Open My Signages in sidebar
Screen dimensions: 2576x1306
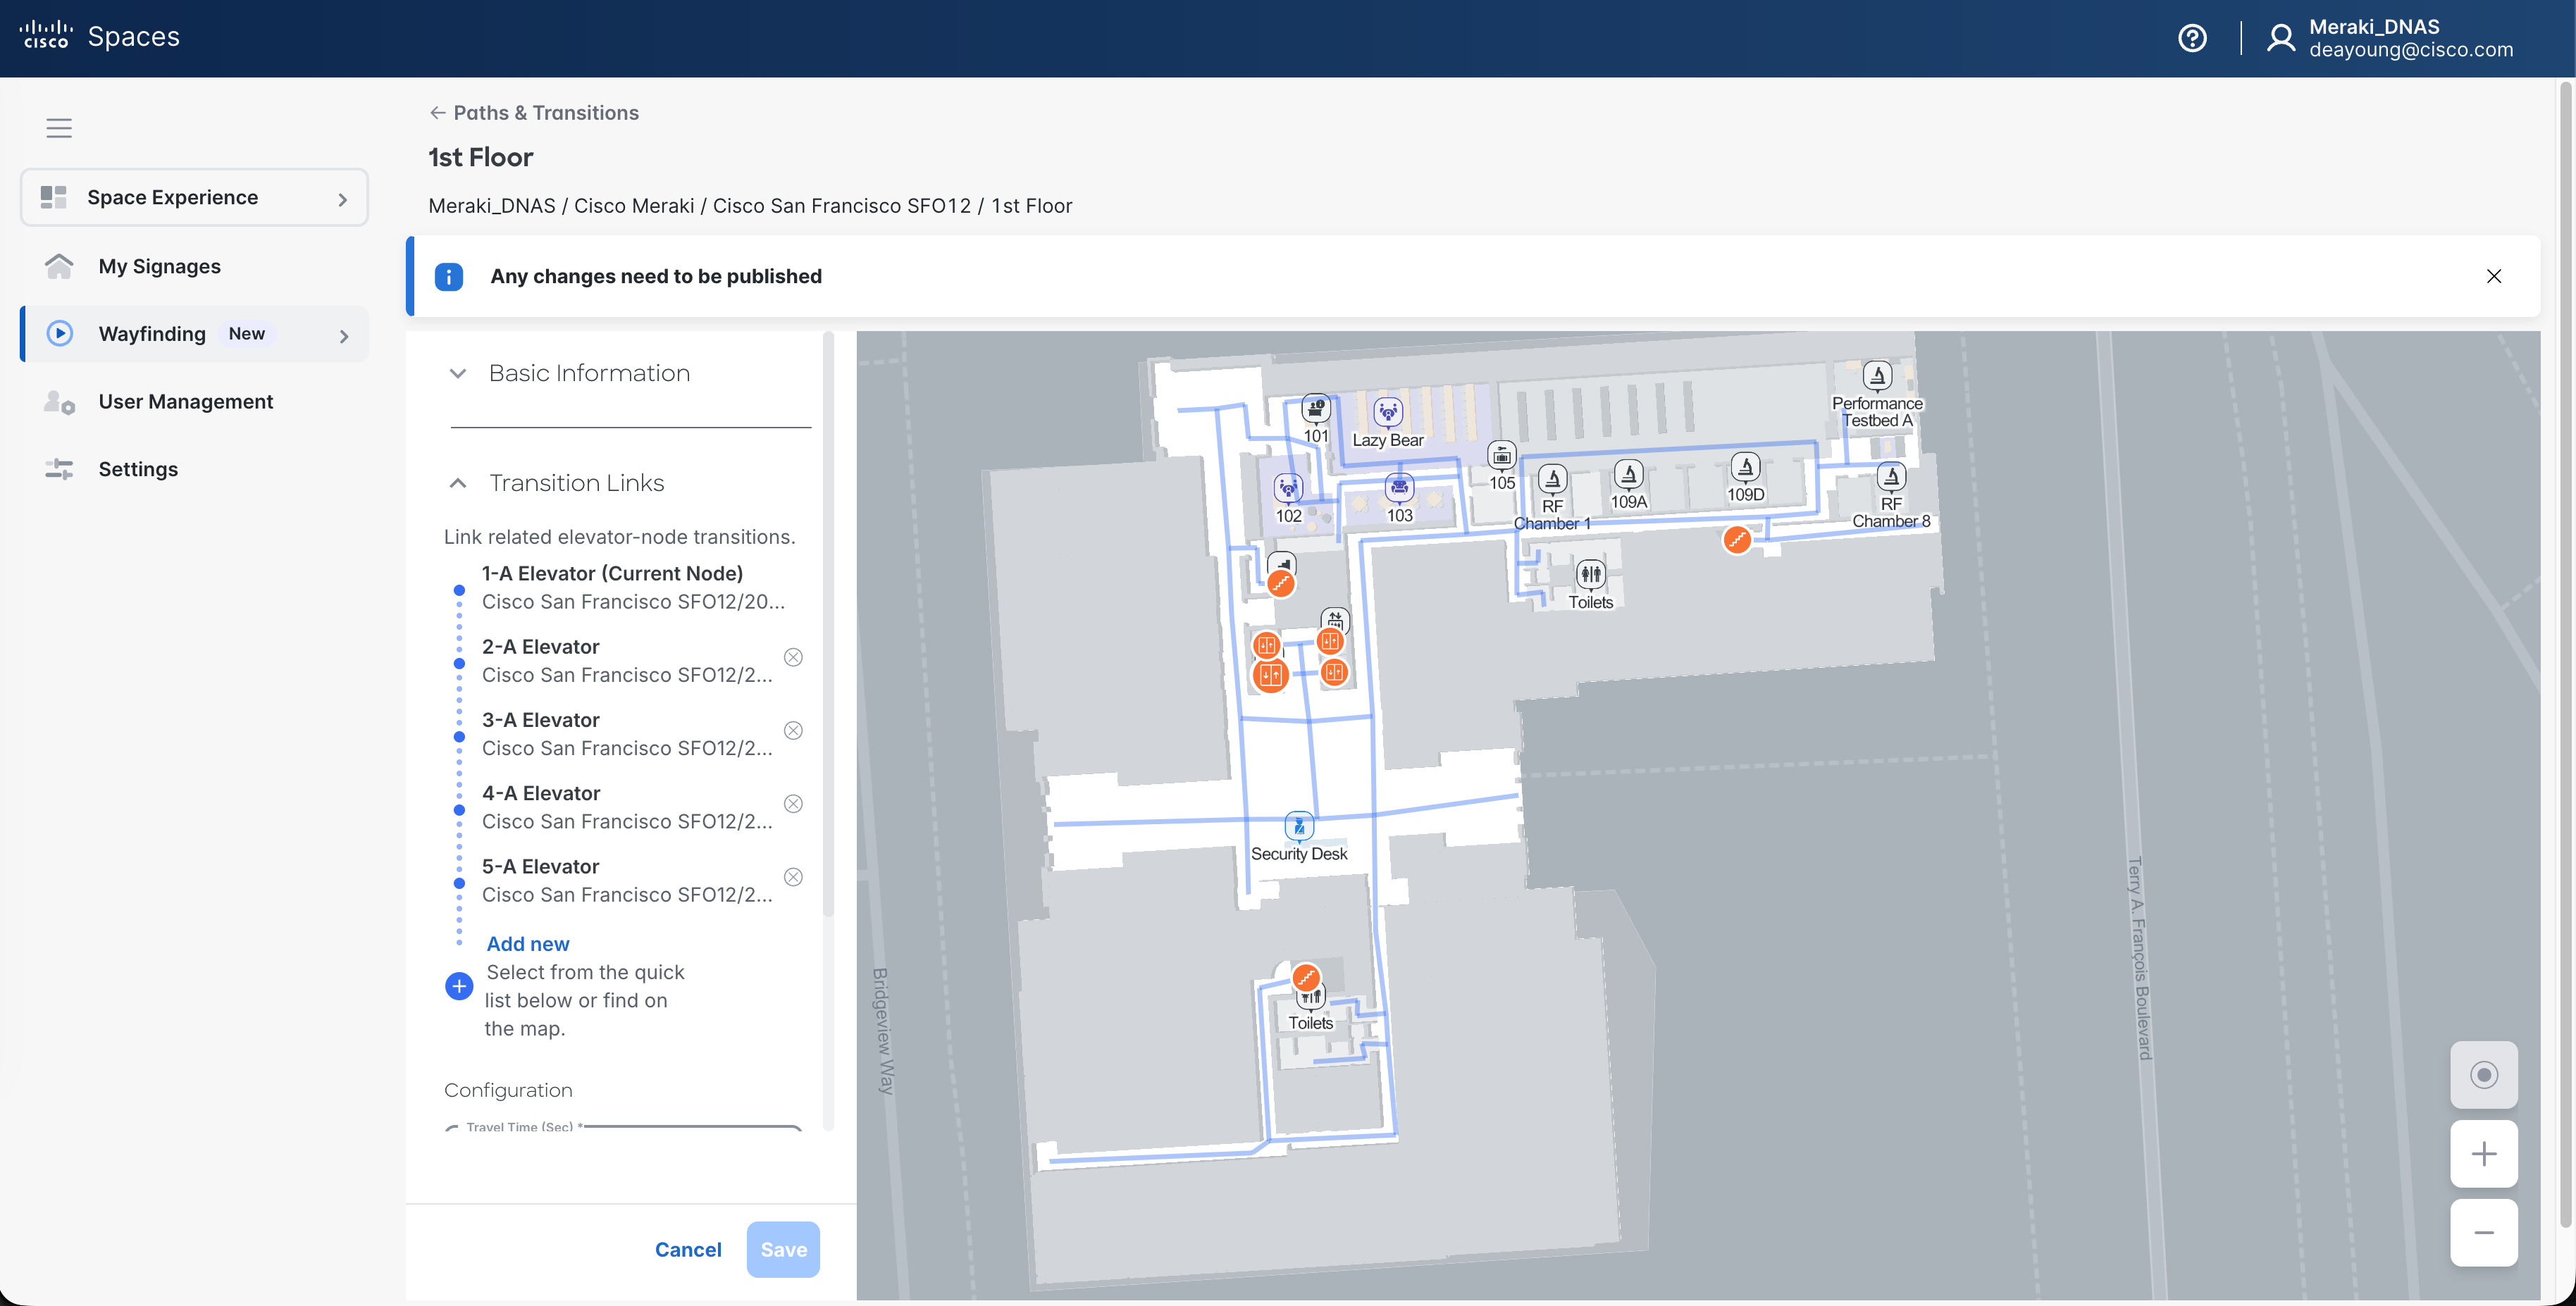click(x=159, y=266)
